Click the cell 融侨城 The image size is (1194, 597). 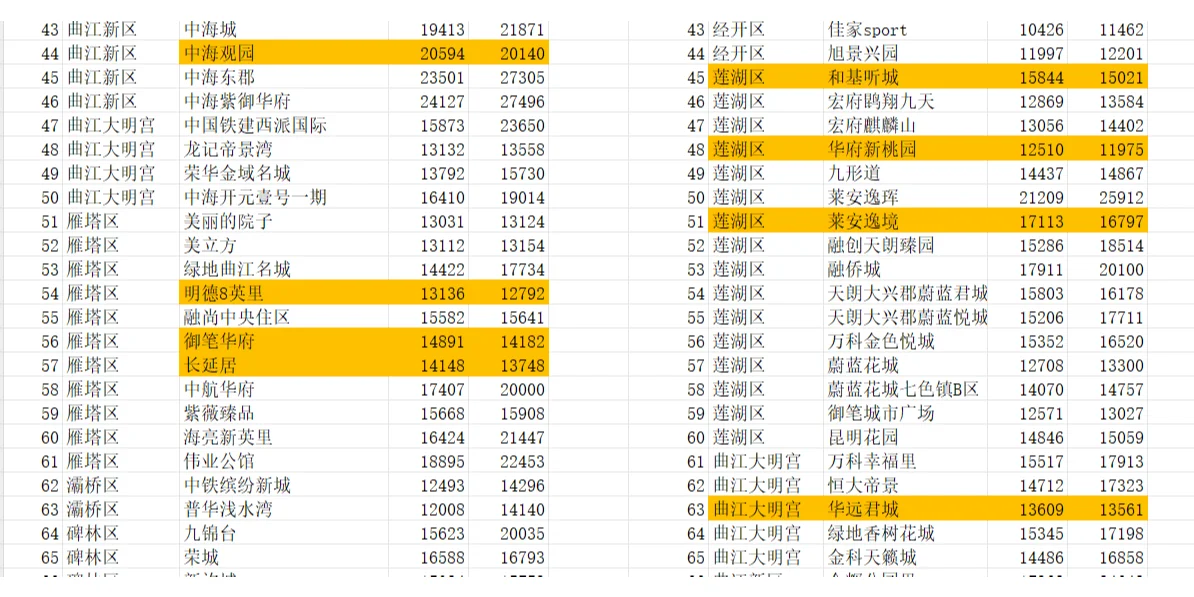905,270
